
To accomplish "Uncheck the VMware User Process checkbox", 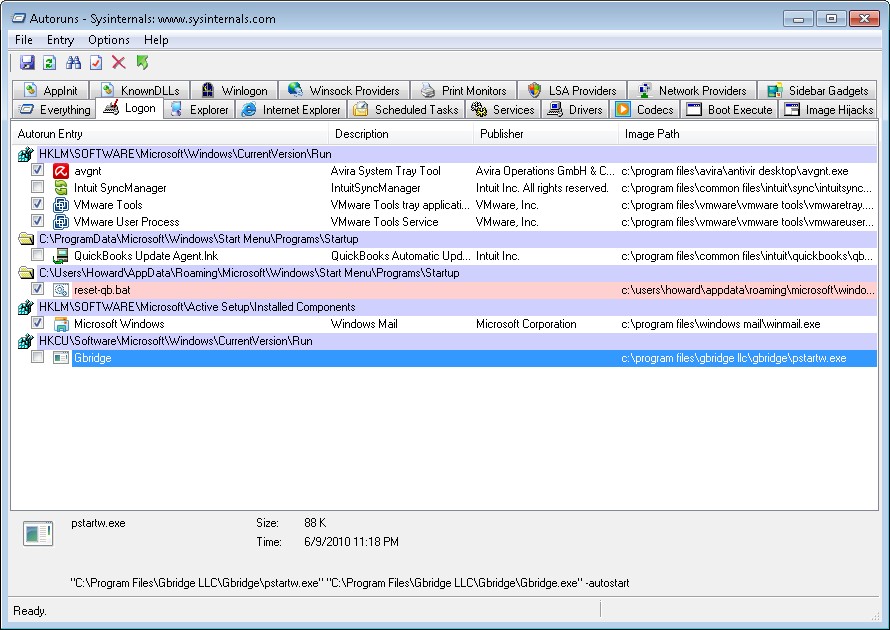I will tap(37, 221).
